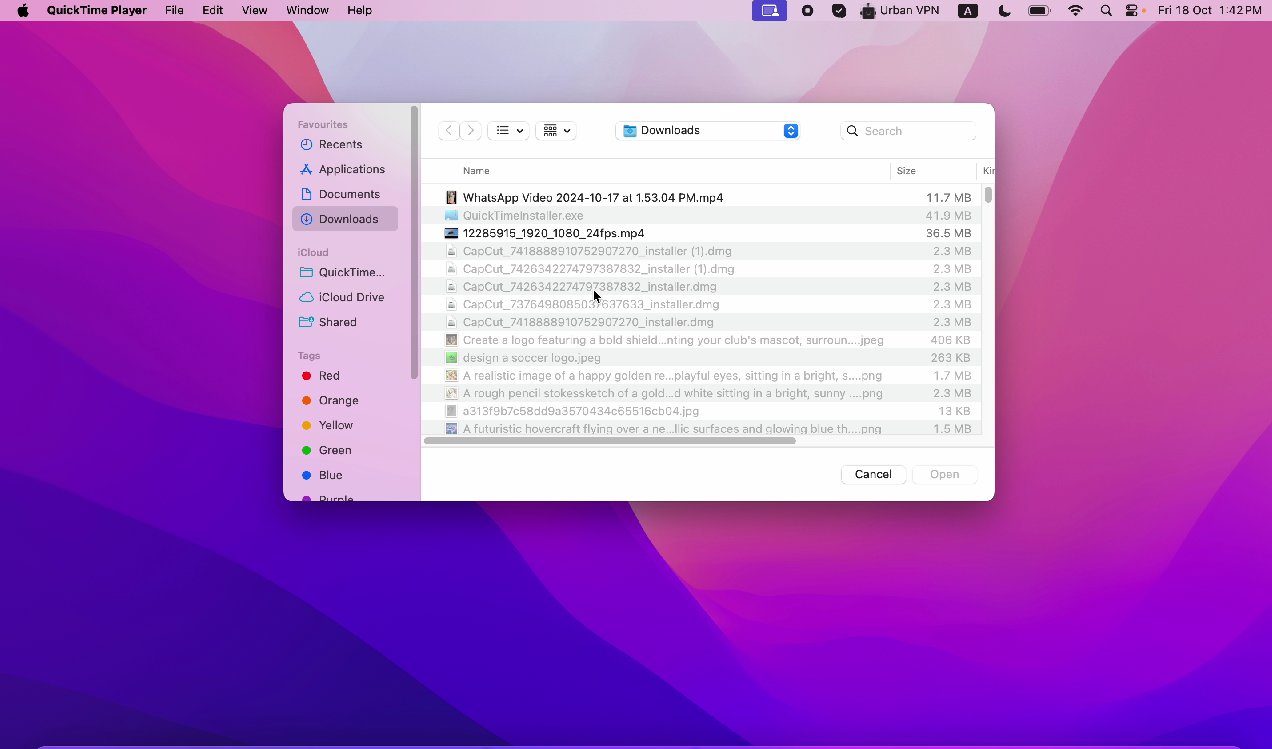Click the Create a logo featuring bold shield file
Screen dimensions: 1272x749
pos(701,340)
